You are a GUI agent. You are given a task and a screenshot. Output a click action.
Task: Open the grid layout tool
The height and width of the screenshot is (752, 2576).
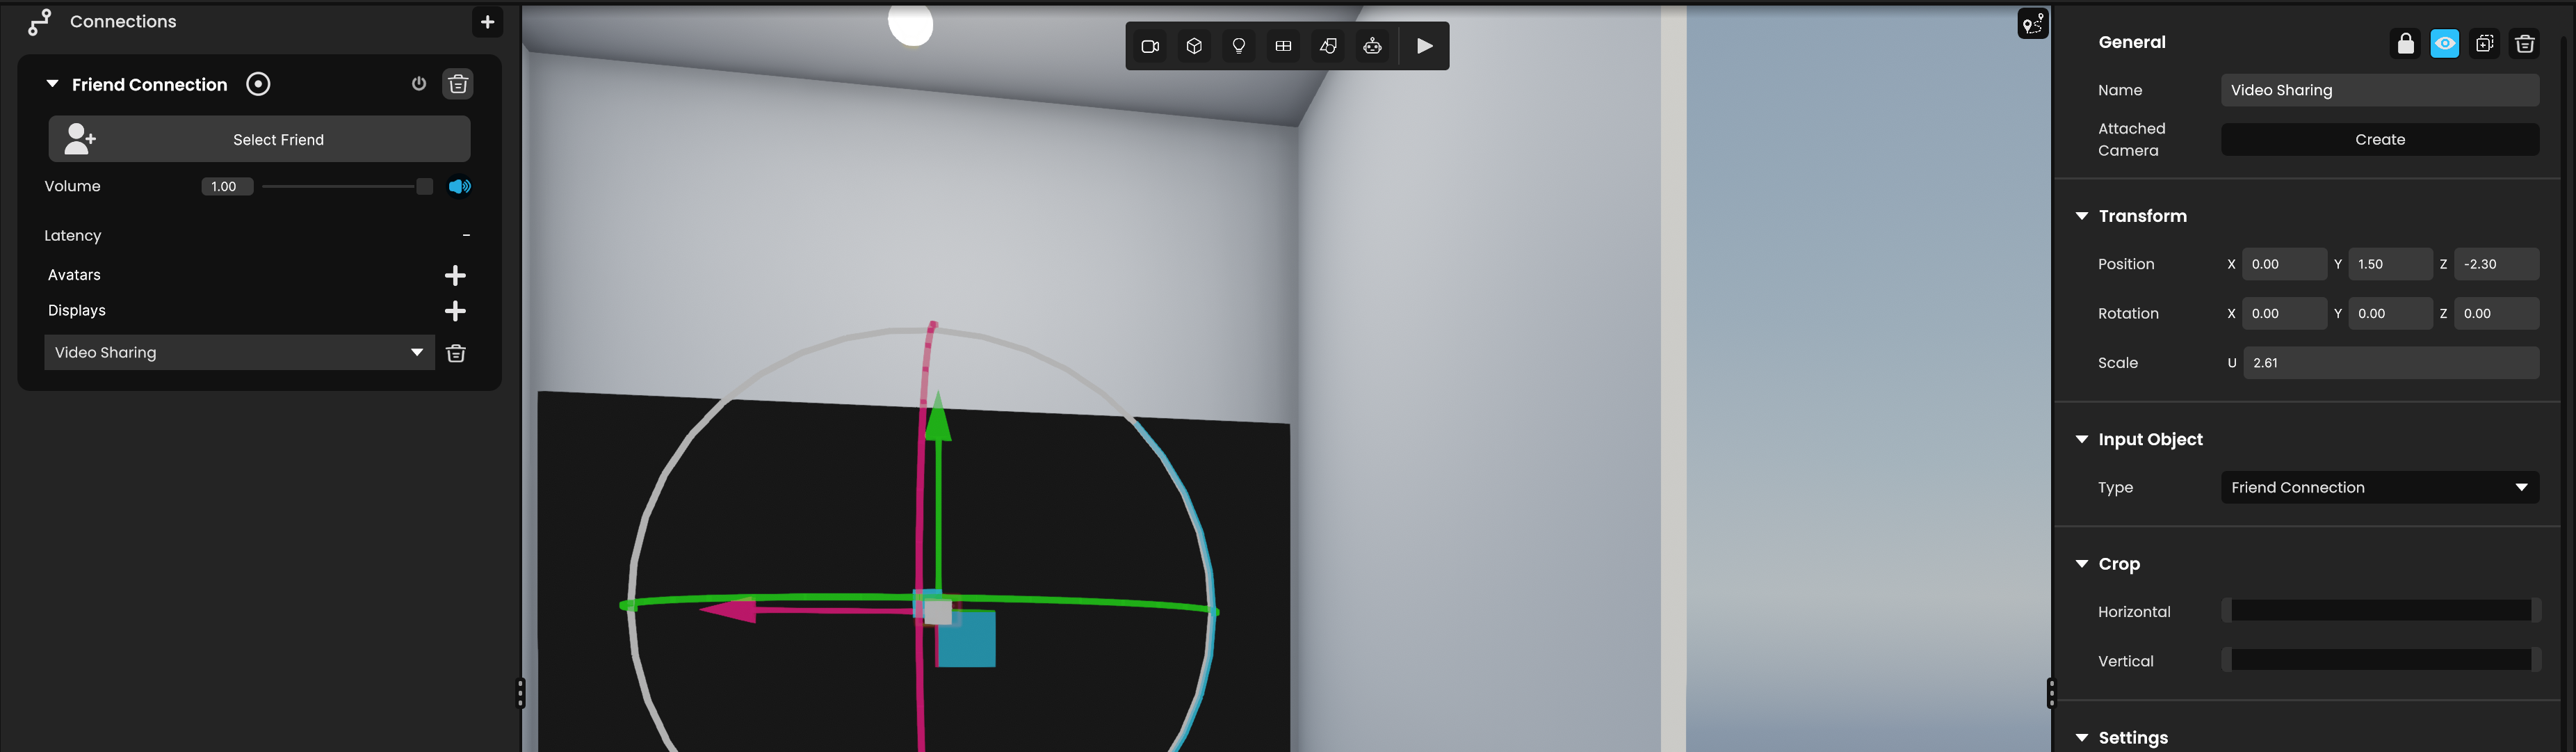(1283, 46)
